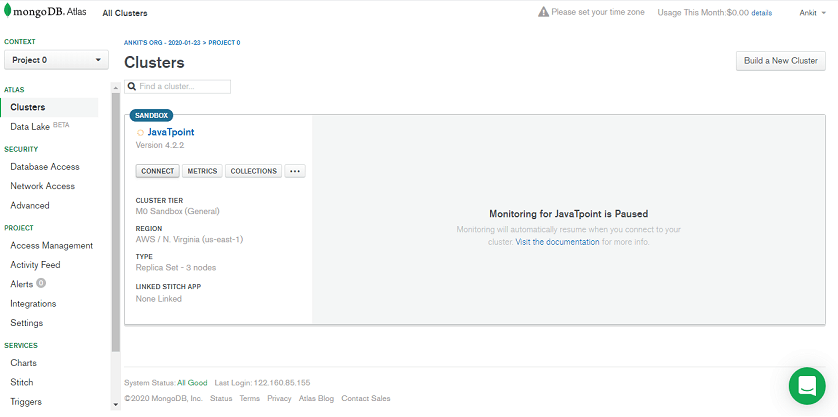The width and height of the screenshot is (838, 417).
Task: Open Integrations page
Action: (33, 304)
